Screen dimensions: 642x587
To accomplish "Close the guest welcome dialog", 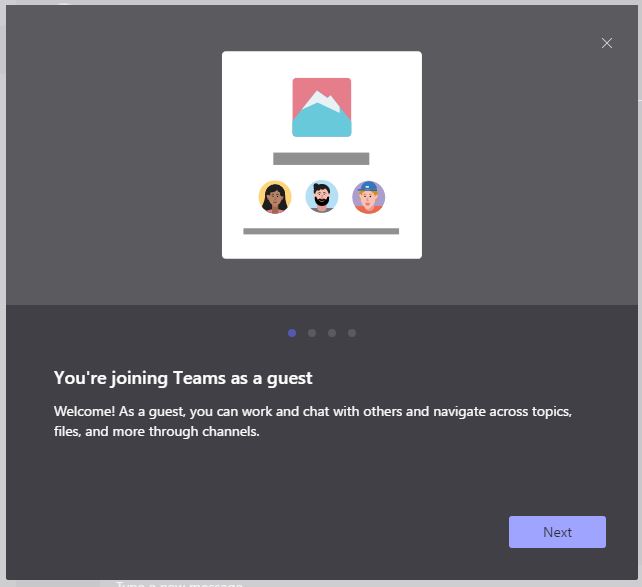I will pos(606,43).
